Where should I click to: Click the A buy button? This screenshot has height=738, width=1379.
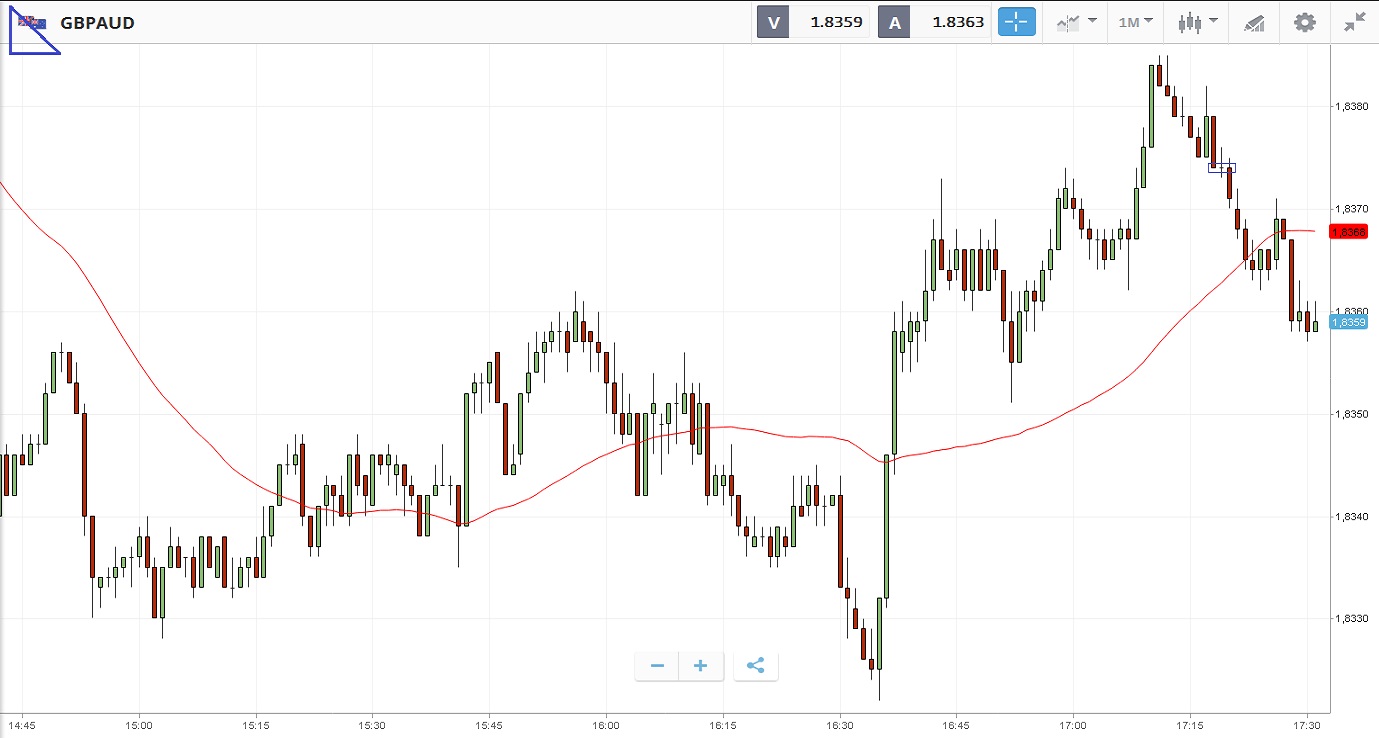894,22
